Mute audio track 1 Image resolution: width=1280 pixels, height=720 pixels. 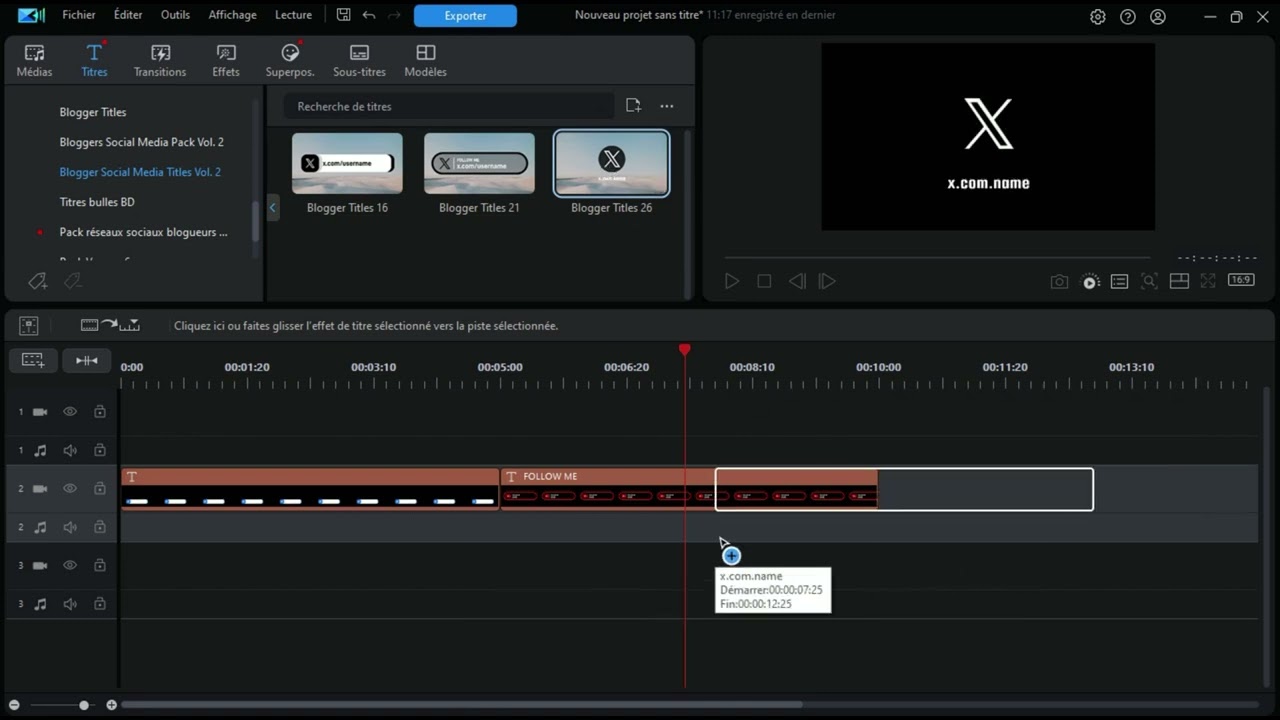70,451
